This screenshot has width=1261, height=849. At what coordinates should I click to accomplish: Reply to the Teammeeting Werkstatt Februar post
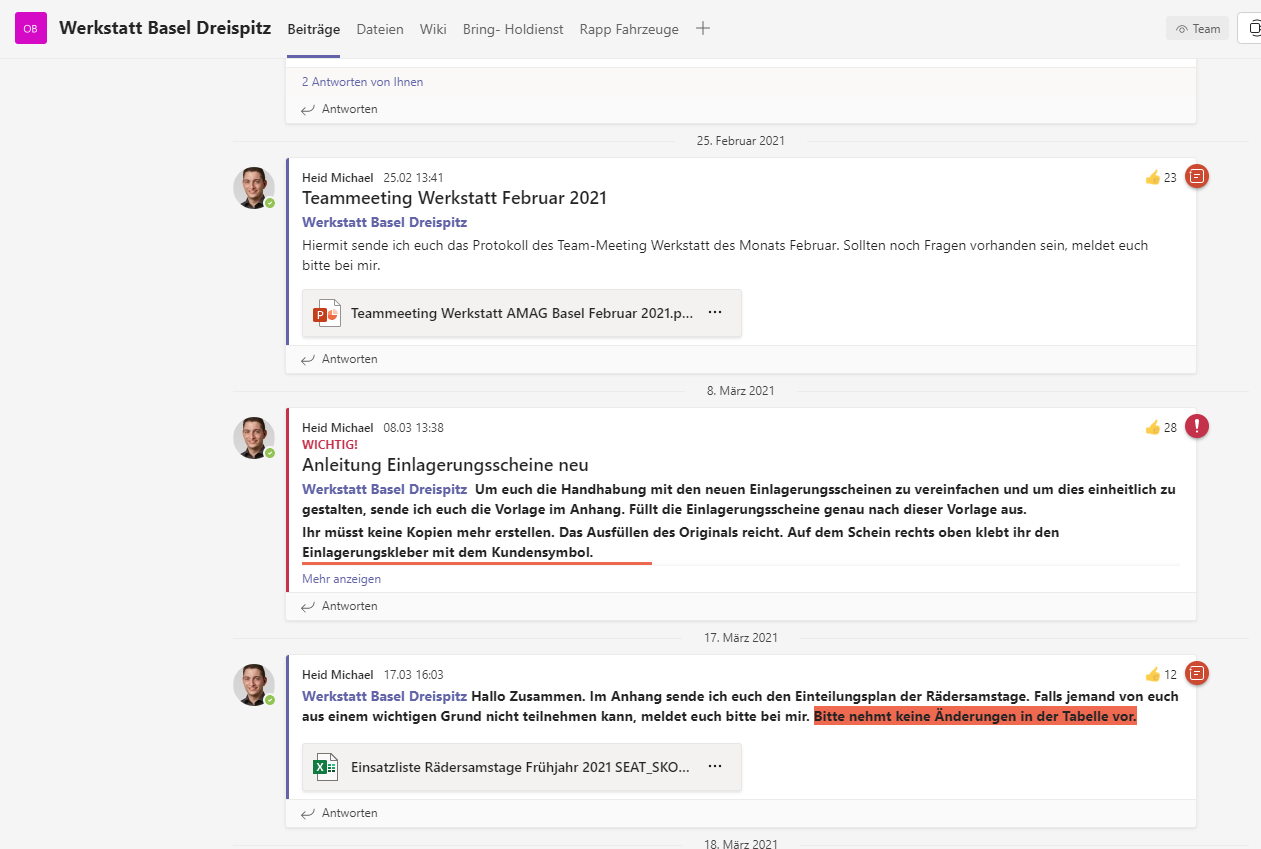click(340, 359)
